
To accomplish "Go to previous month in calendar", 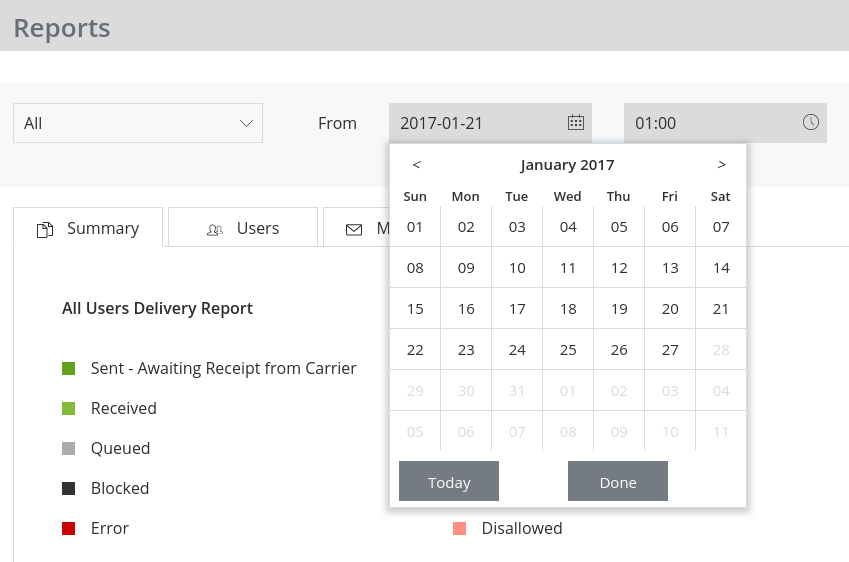I will (416, 164).
